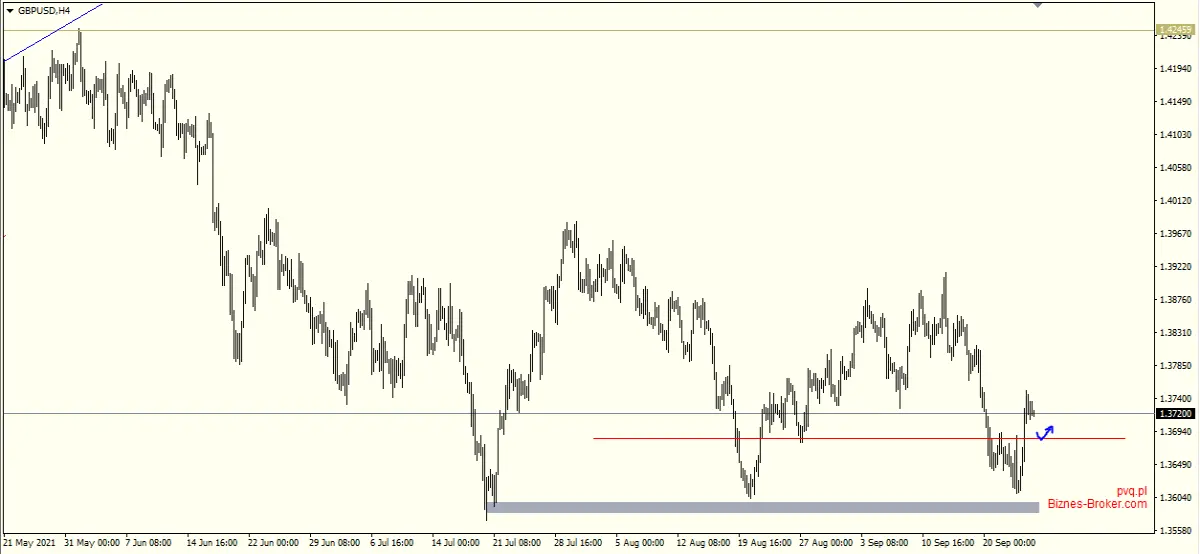This screenshot has height=554, width=1200.
Task: Click the 14 Jun 16:00 time label
Action: 213,543
